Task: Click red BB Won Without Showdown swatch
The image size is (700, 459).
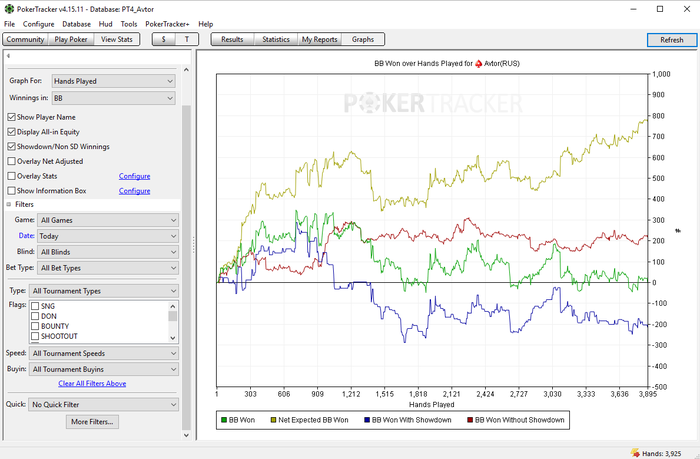Action: pyautogui.click(x=470, y=420)
